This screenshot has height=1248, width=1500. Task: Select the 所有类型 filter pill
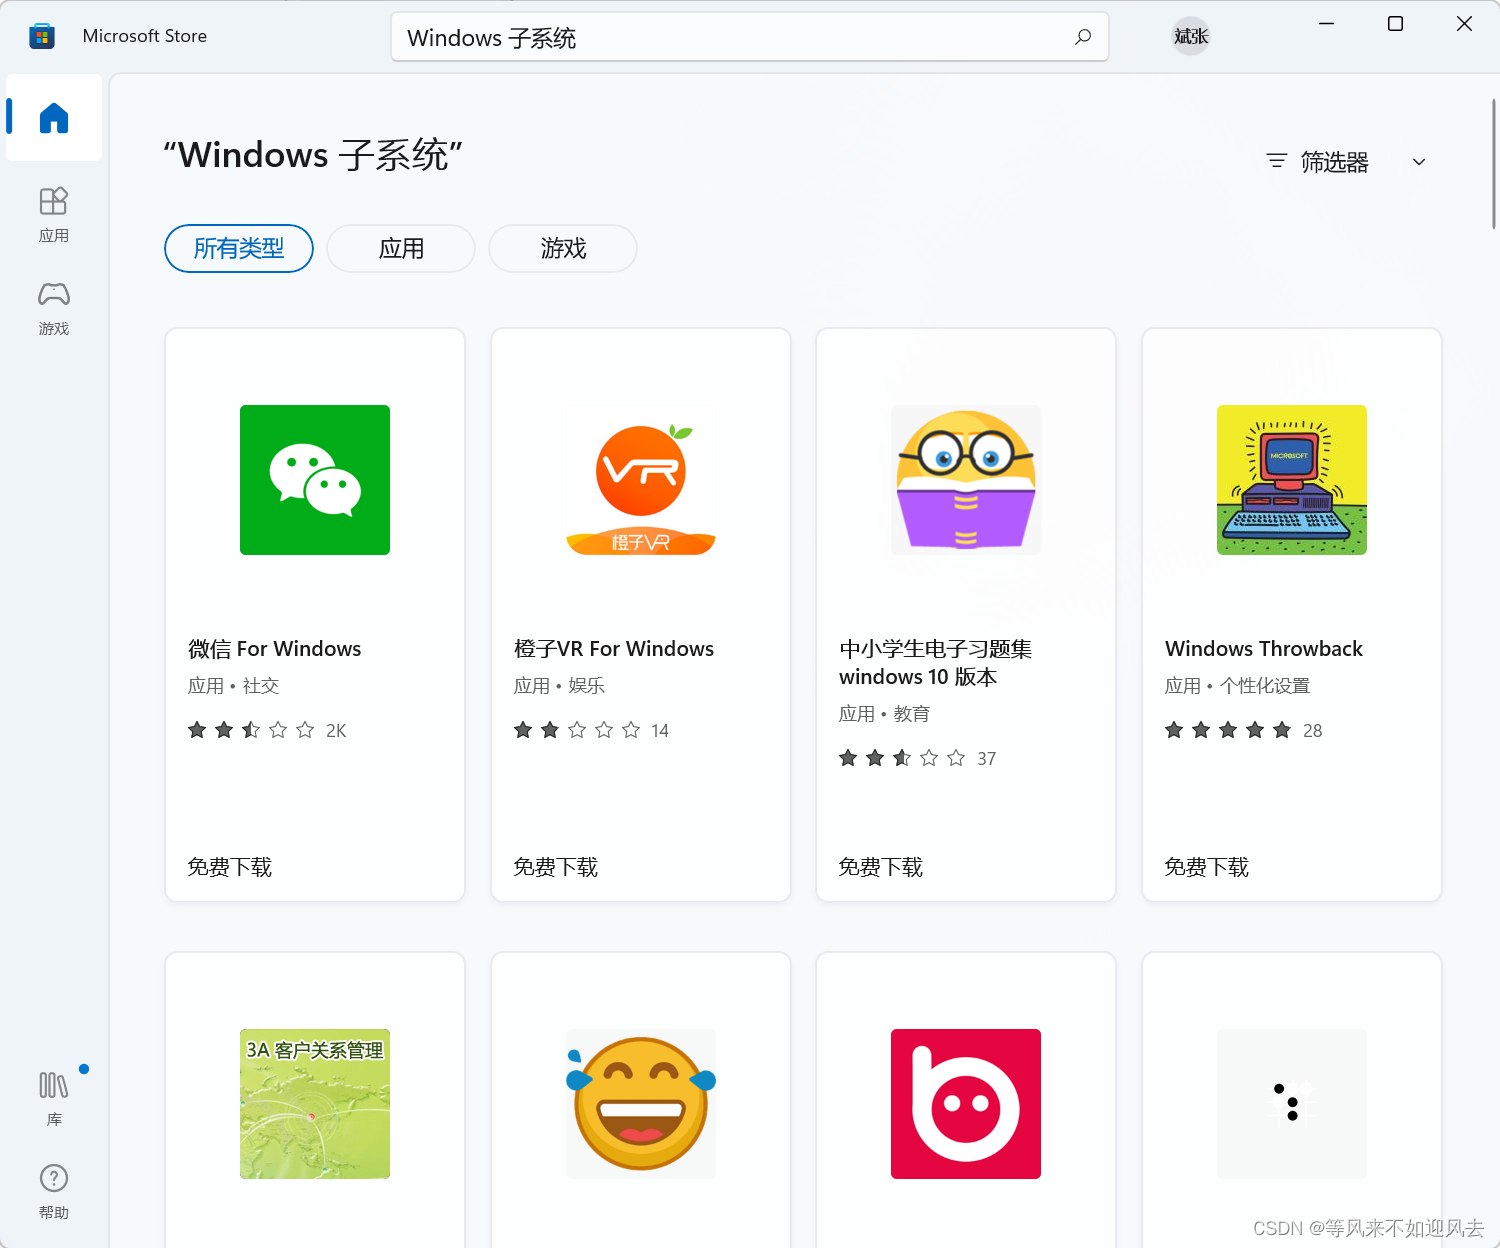click(238, 248)
